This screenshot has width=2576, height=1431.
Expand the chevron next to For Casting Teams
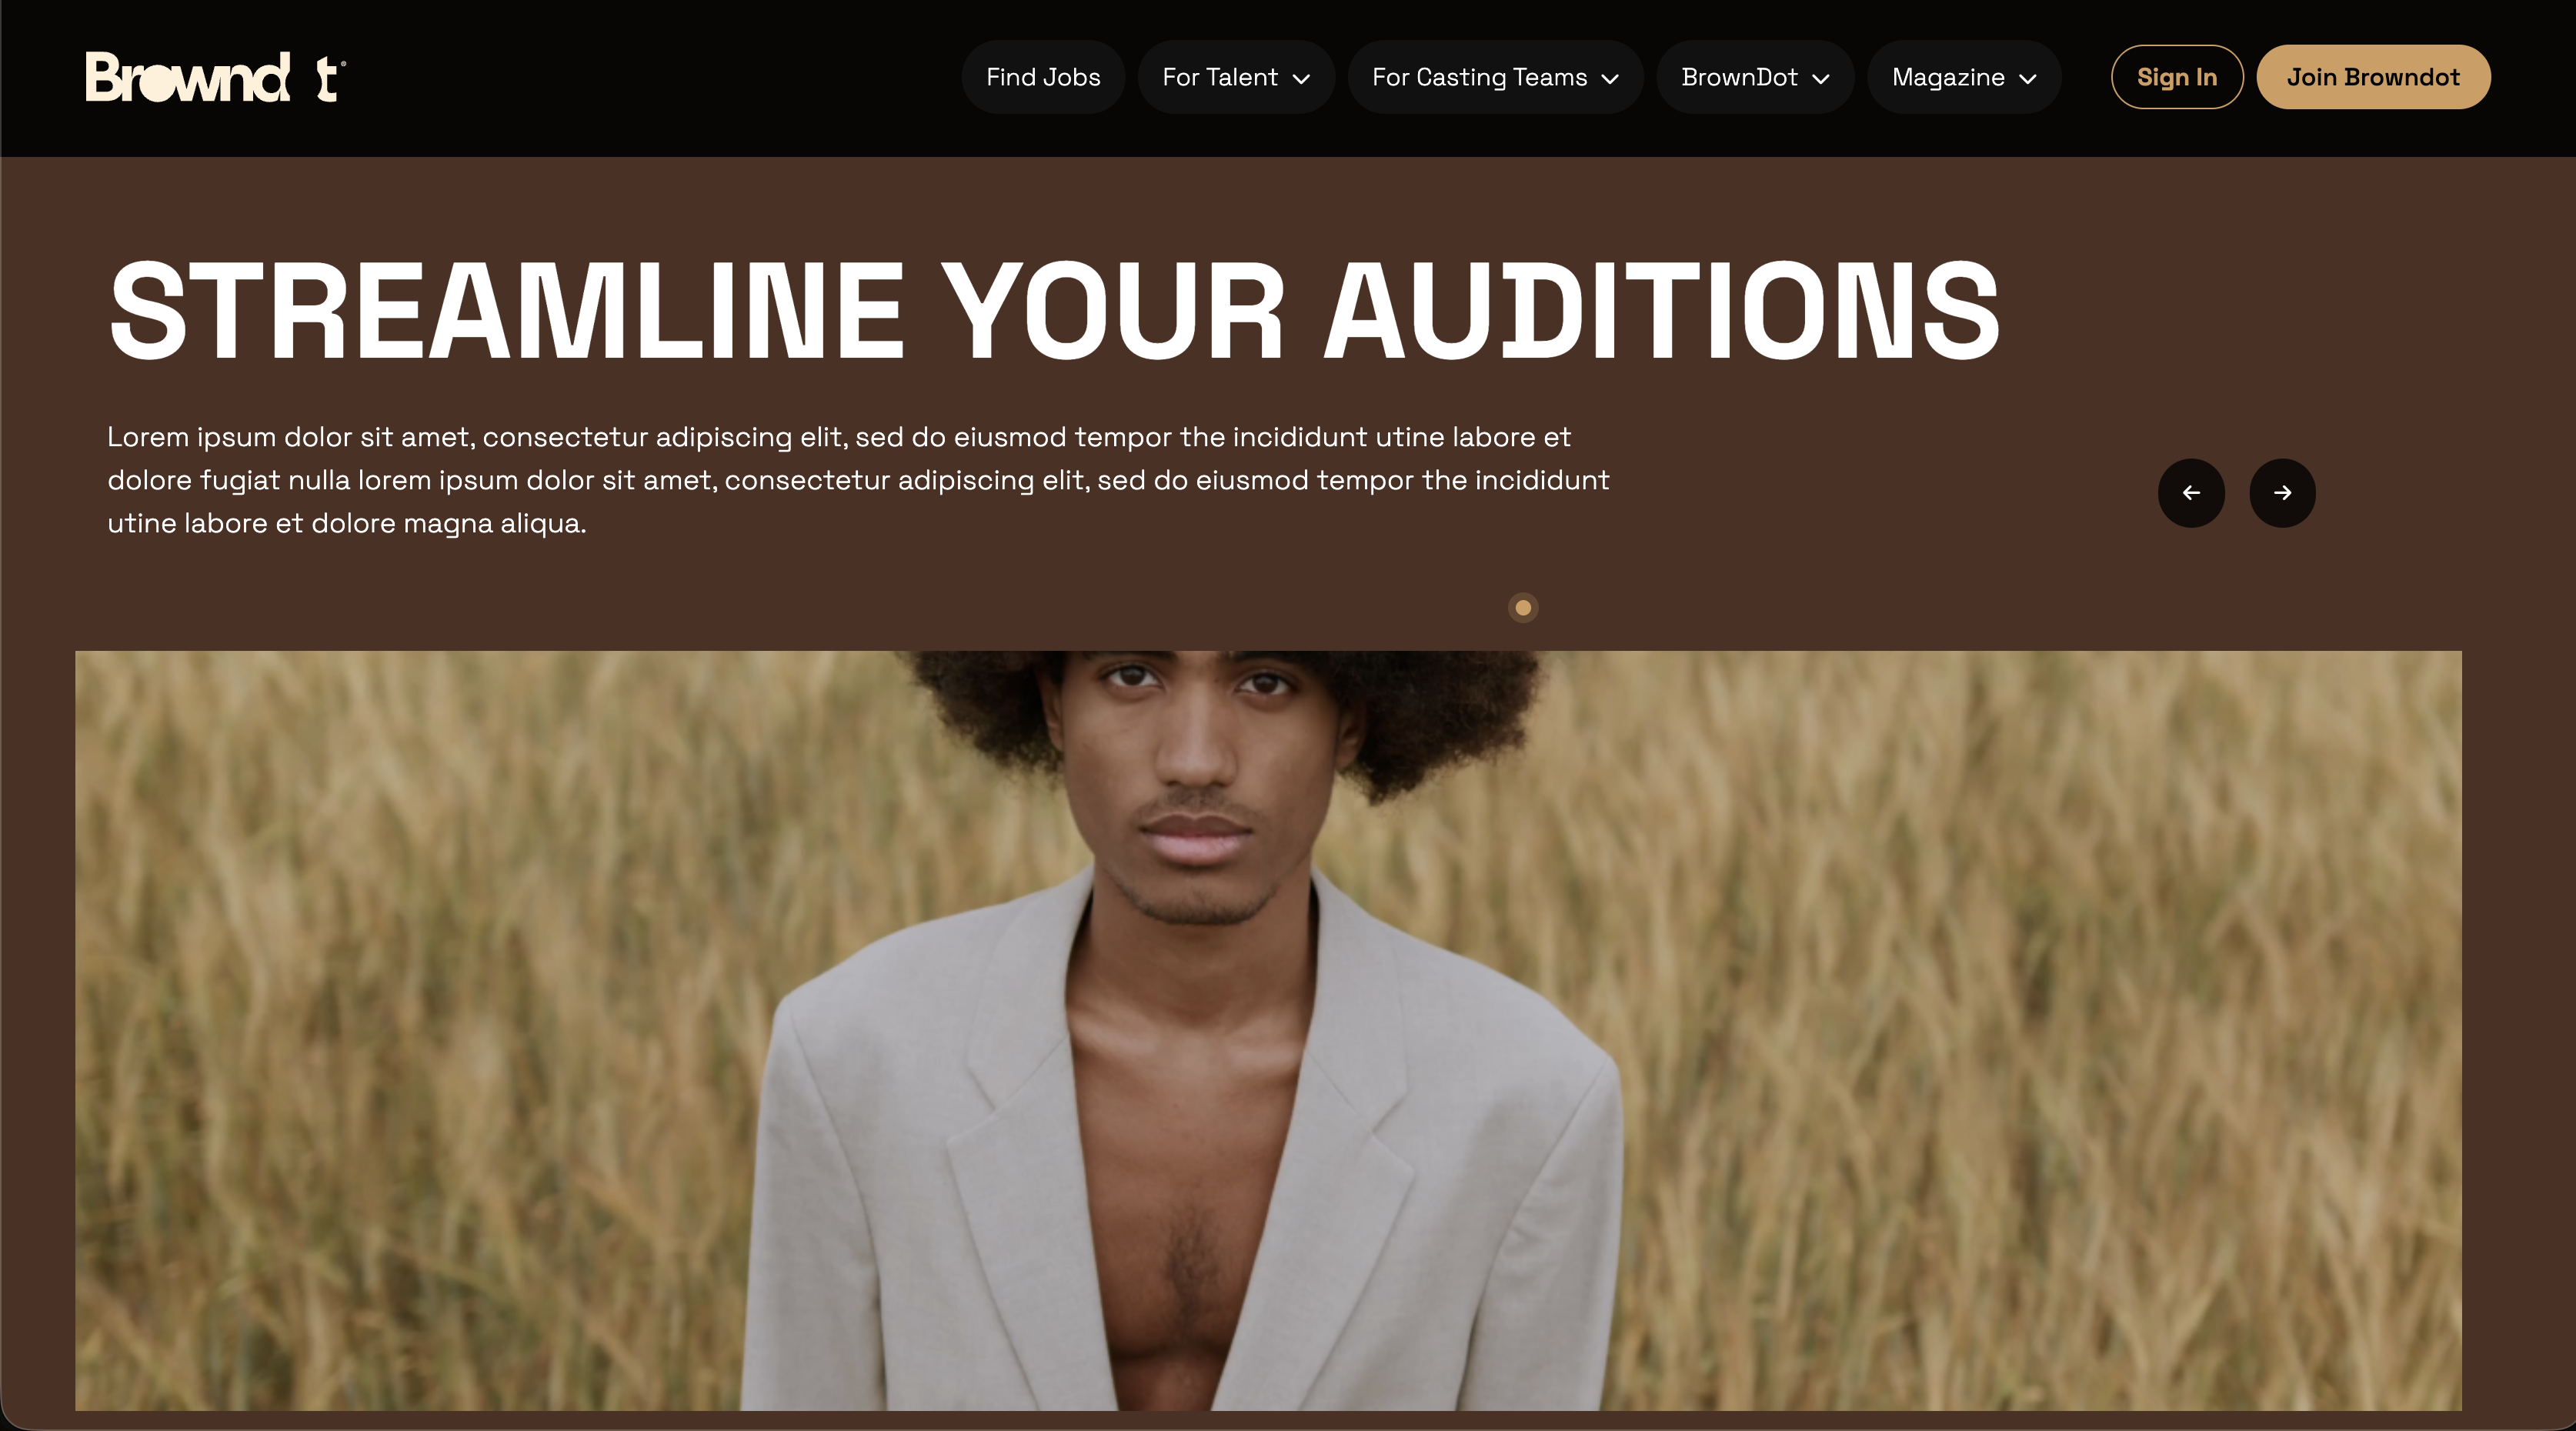coord(1610,79)
